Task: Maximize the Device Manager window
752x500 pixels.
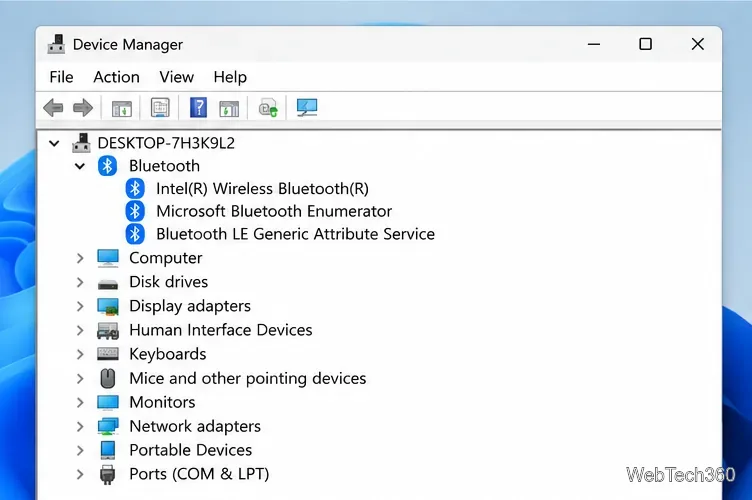Action: (x=646, y=44)
